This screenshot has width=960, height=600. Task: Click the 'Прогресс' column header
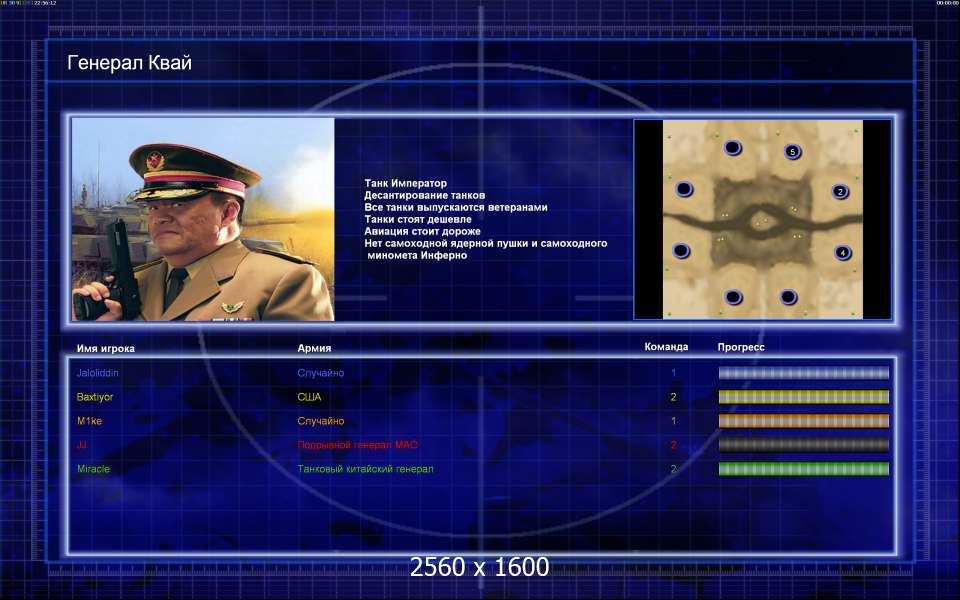741,347
